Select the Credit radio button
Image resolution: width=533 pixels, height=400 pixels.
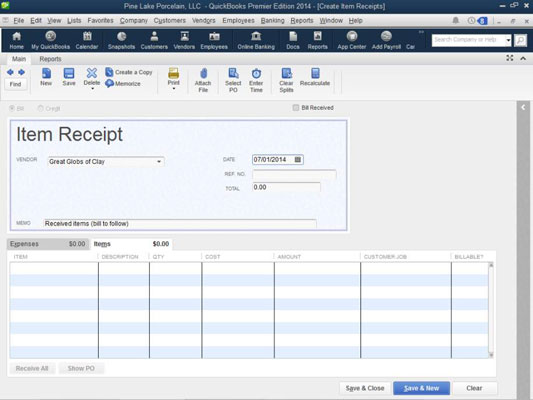tap(40, 108)
